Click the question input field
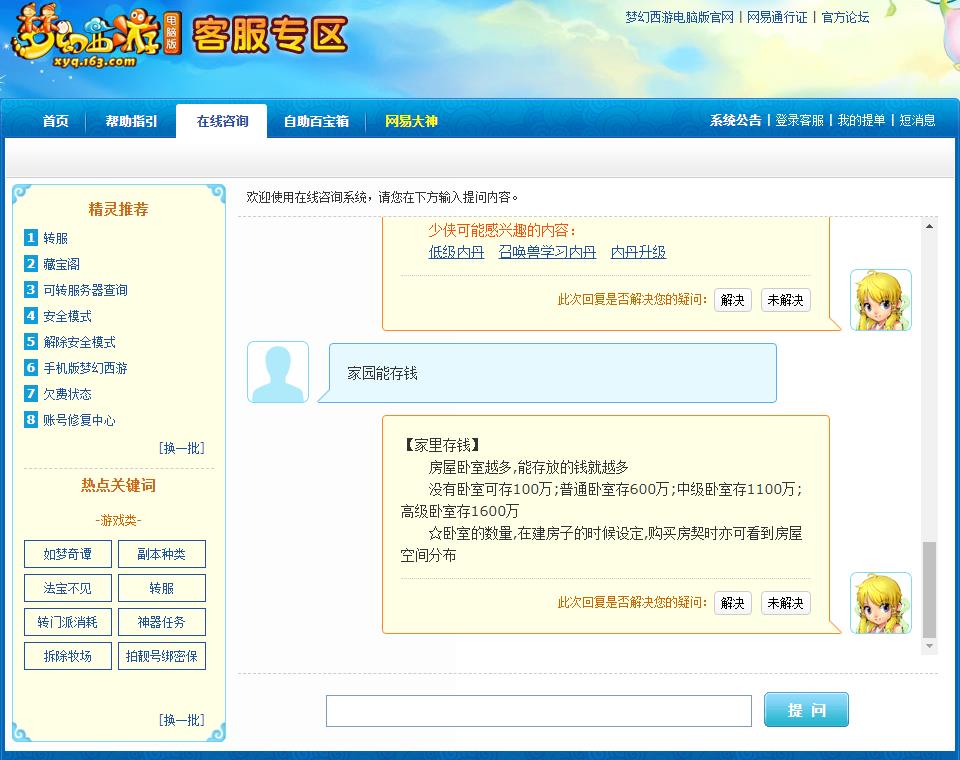Image resolution: width=960 pixels, height=760 pixels. 539,710
